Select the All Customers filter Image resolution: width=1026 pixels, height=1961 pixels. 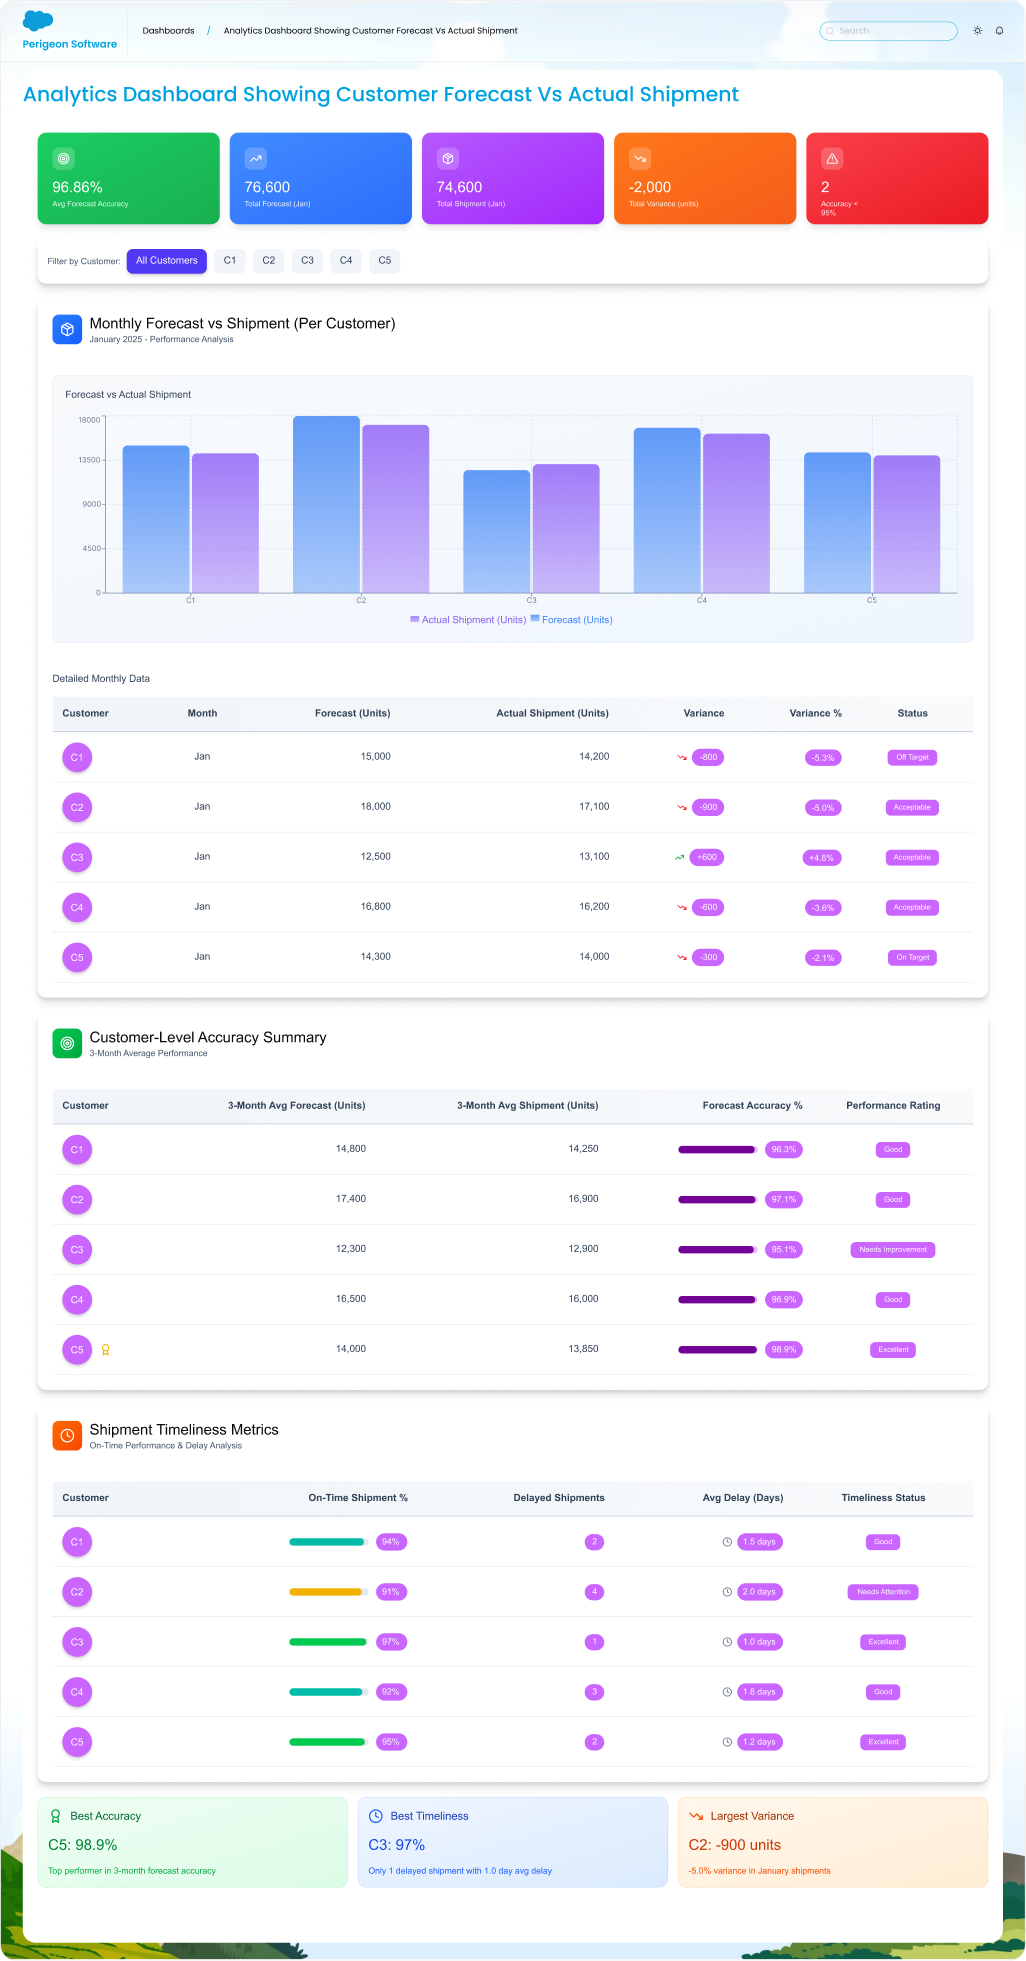click(x=167, y=261)
